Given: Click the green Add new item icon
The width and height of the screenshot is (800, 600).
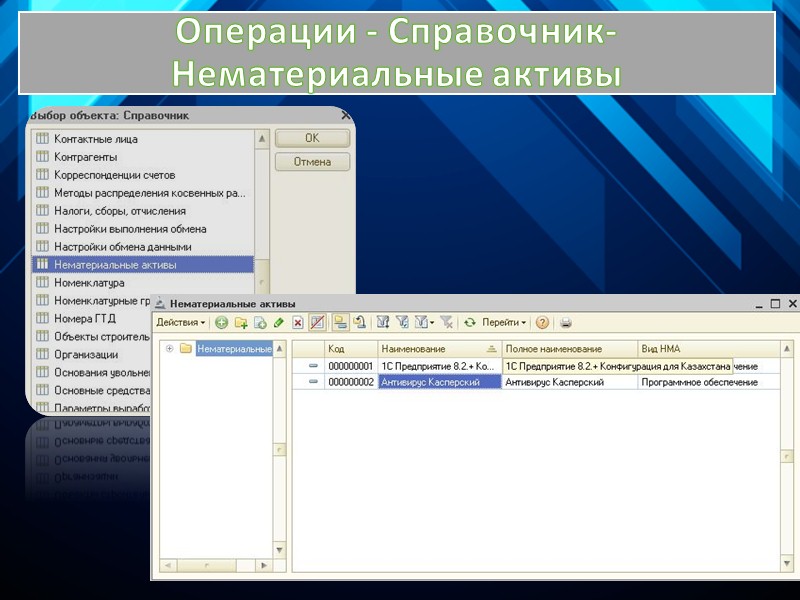Looking at the screenshot, I should [x=221, y=322].
